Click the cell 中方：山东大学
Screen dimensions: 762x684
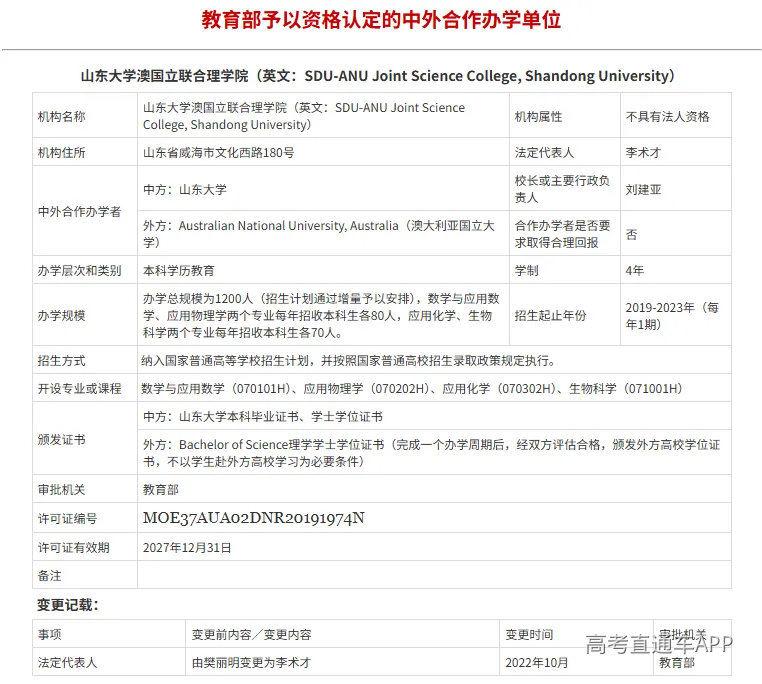coord(324,188)
